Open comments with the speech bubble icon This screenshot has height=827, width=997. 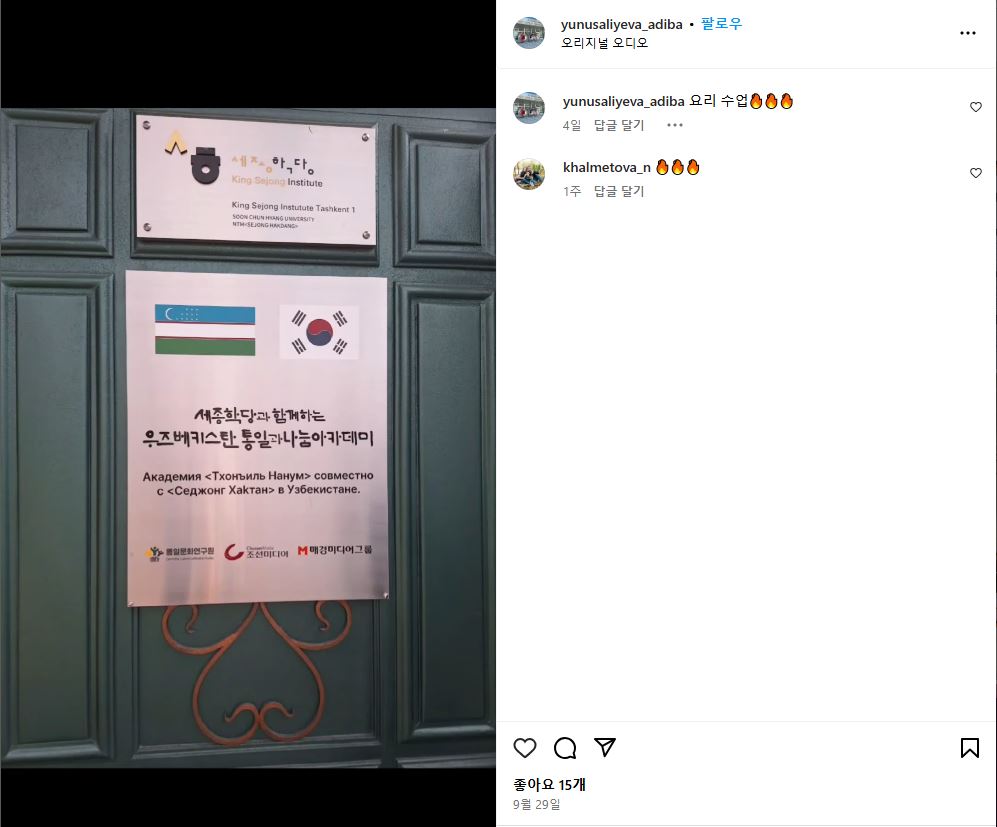565,748
